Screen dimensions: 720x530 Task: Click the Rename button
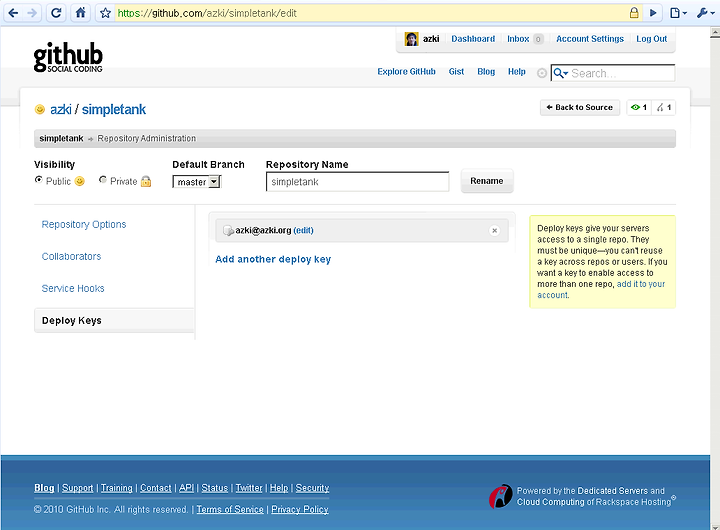point(487,181)
